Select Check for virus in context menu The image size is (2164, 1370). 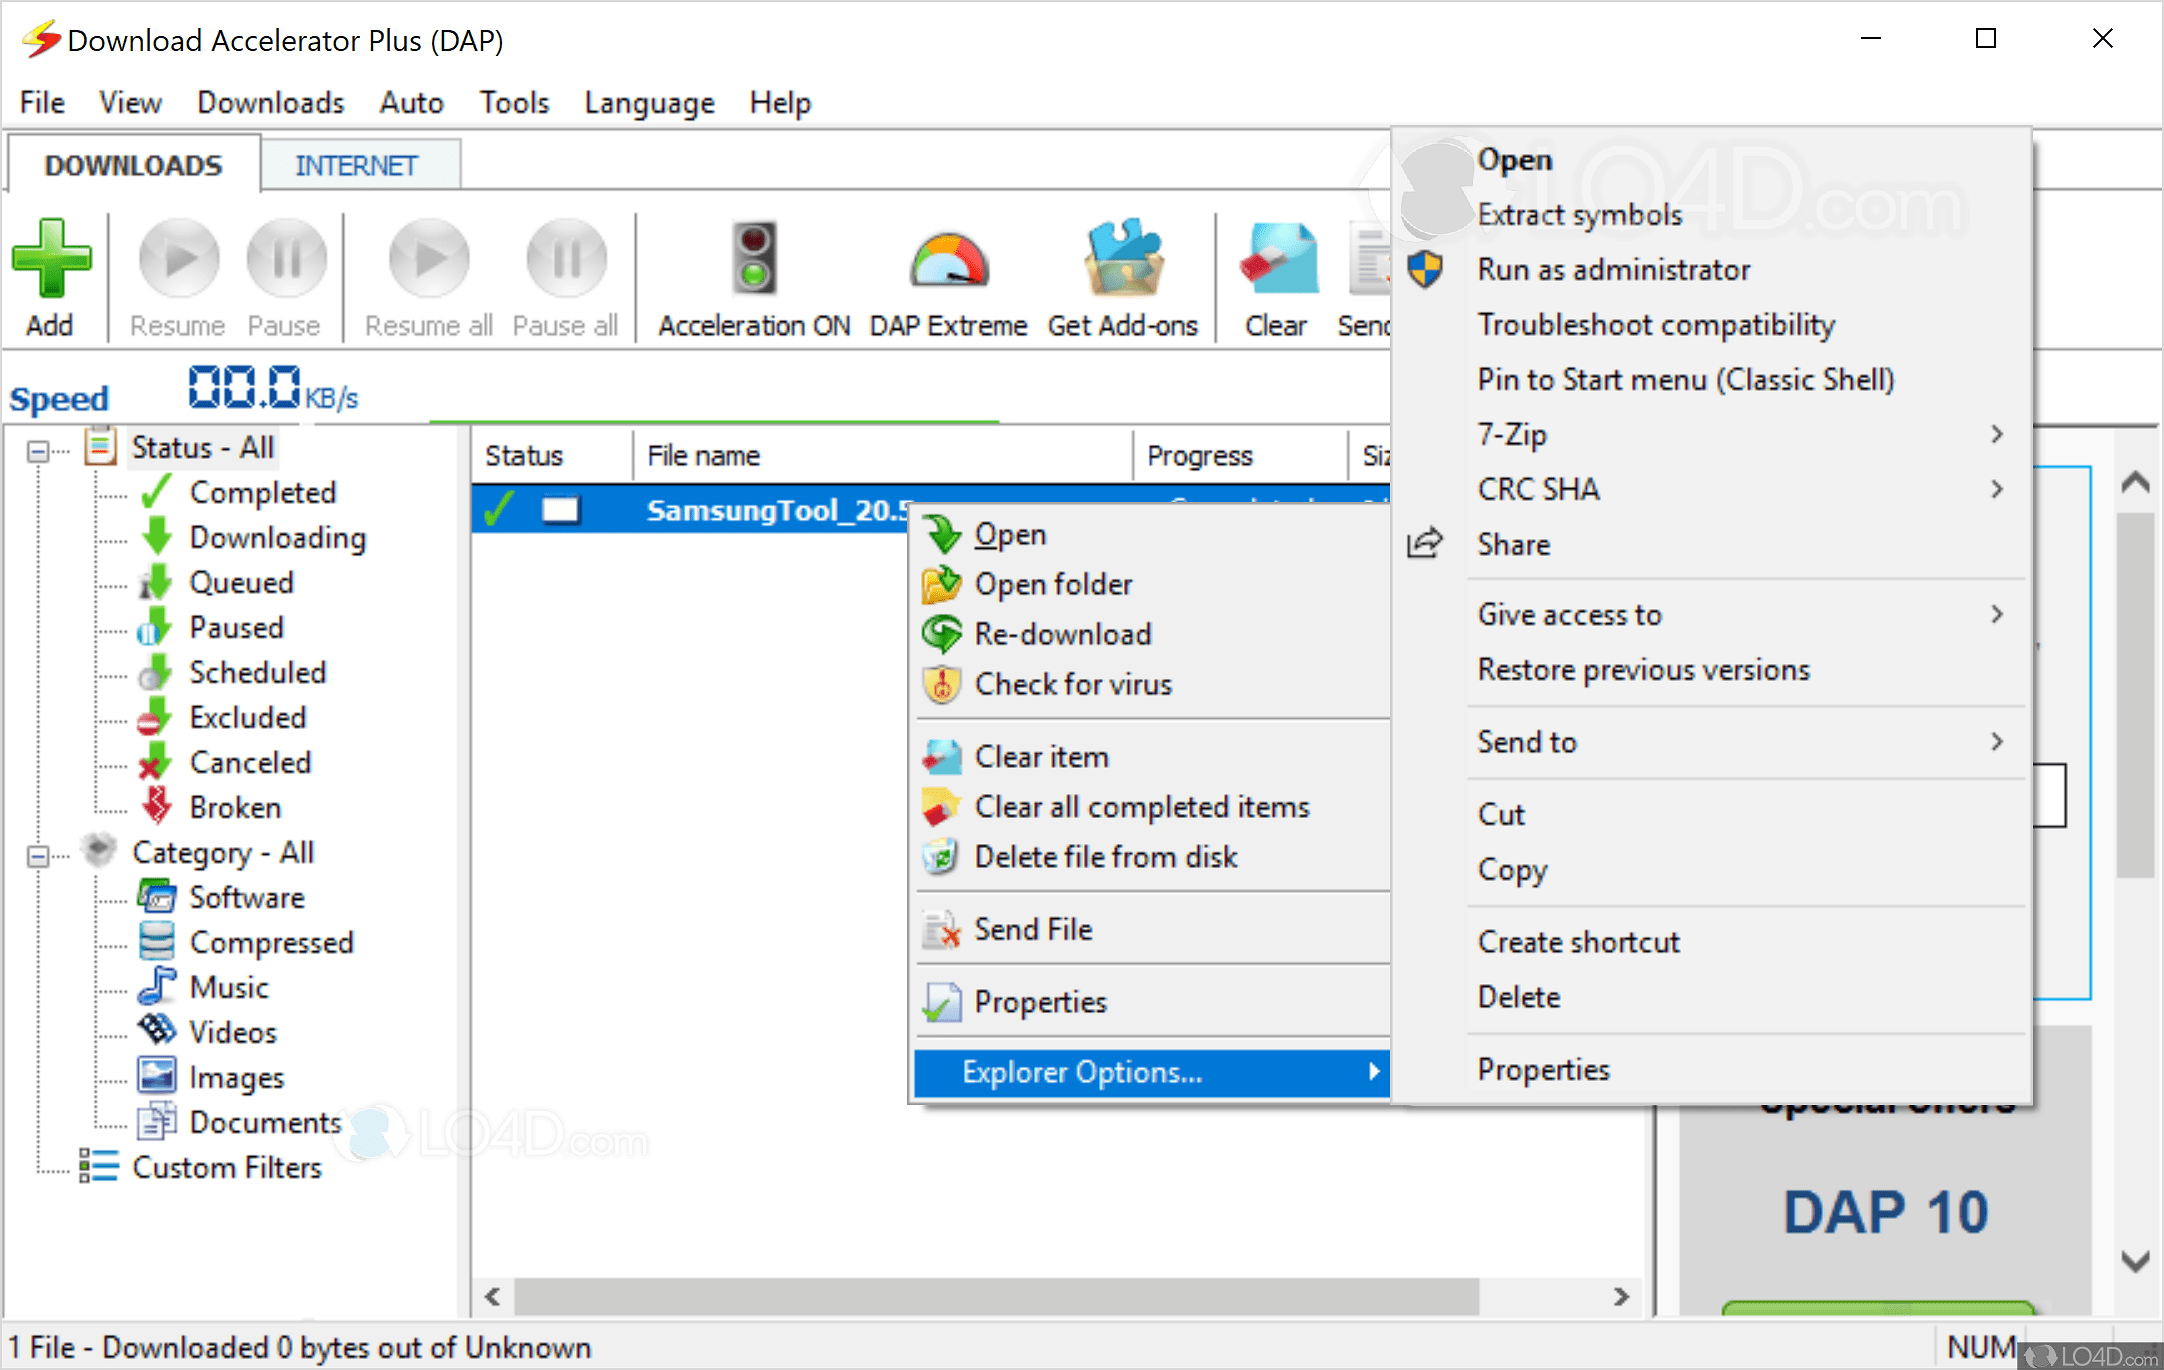pyautogui.click(x=1073, y=685)
